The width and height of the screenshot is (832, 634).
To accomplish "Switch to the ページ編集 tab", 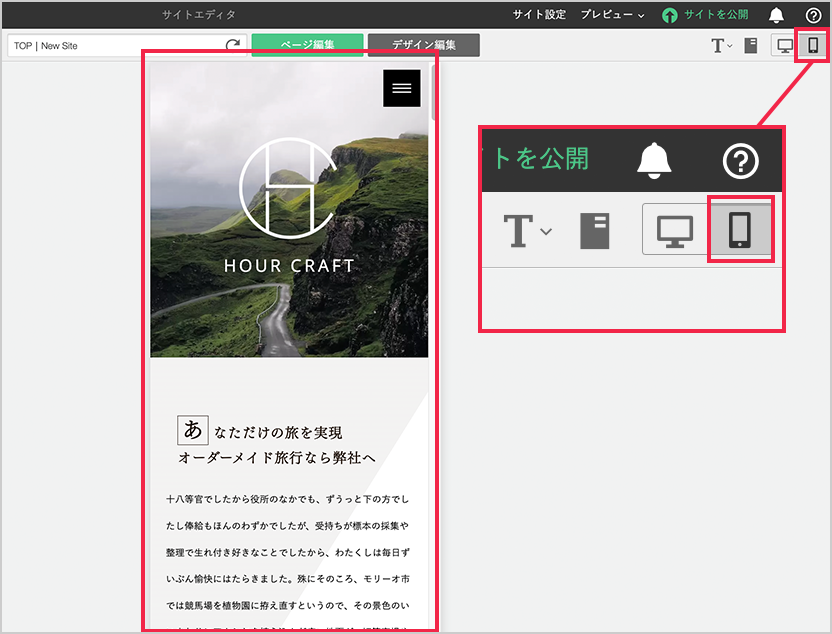I will coord(307,45).
